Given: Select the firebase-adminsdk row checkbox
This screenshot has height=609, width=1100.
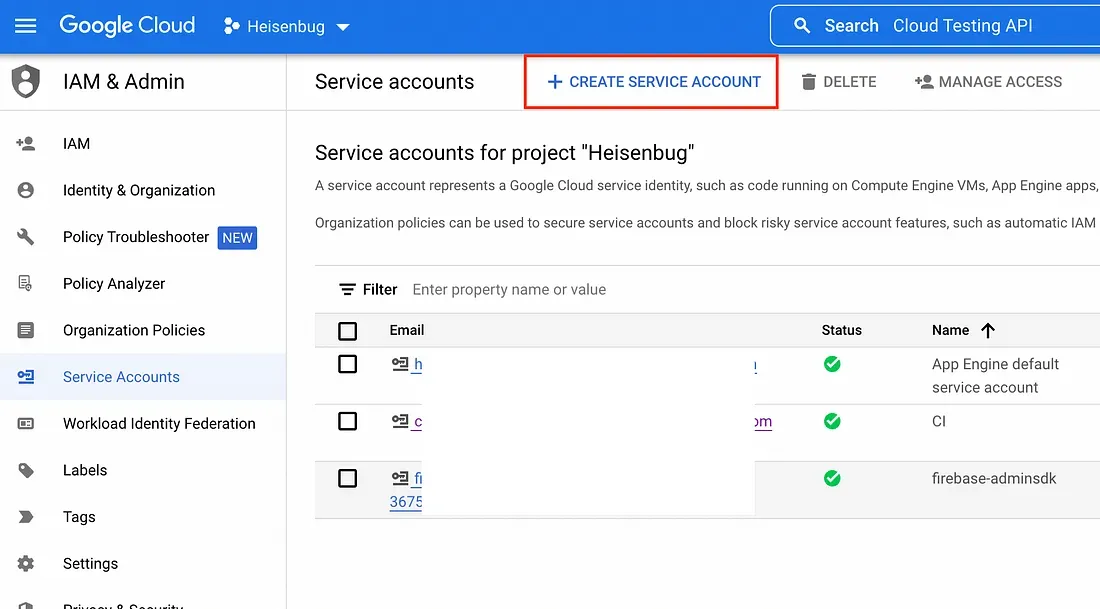Looking at the screenshot, I should coord(347,478).
